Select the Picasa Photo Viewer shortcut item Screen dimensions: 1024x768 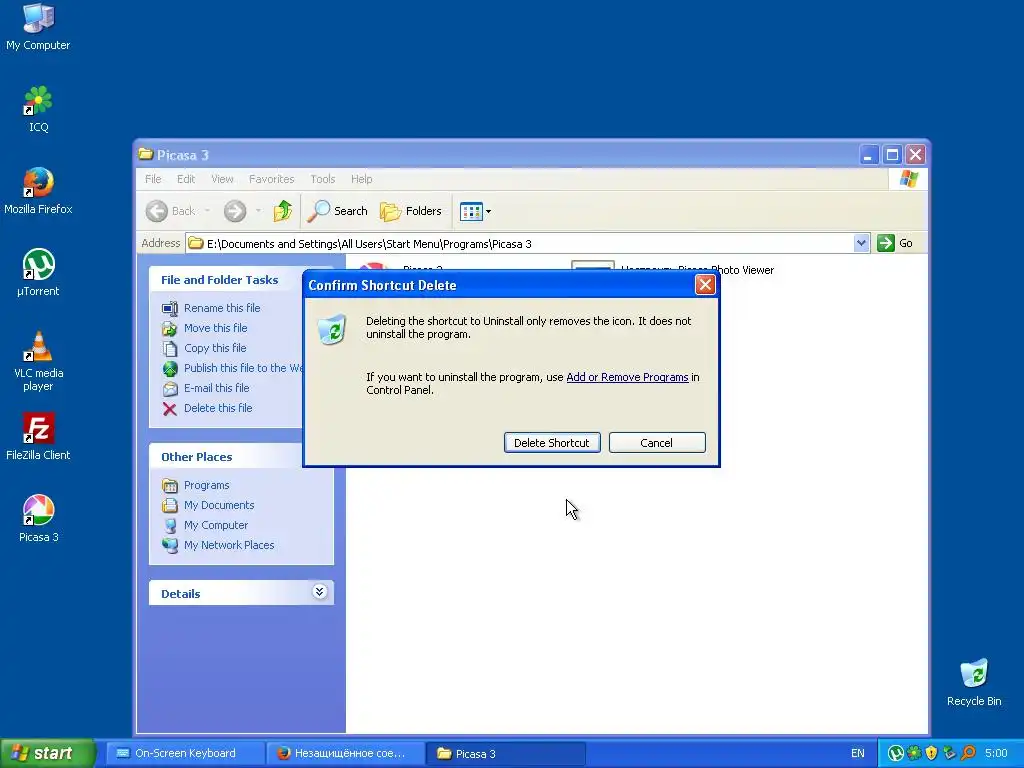[x=673, y=266]
